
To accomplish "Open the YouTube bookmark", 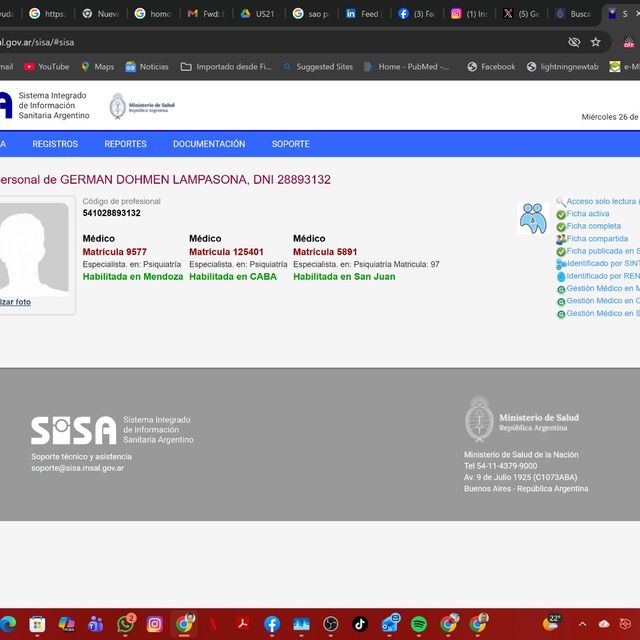I will click(47, 67).
